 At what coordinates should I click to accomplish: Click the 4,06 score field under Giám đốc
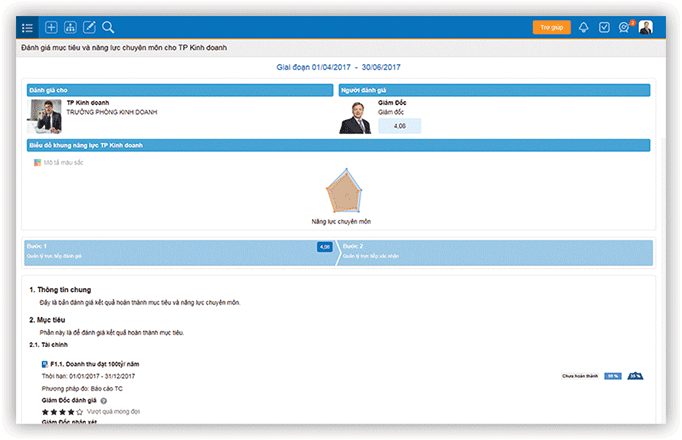[x=400, y=126]
